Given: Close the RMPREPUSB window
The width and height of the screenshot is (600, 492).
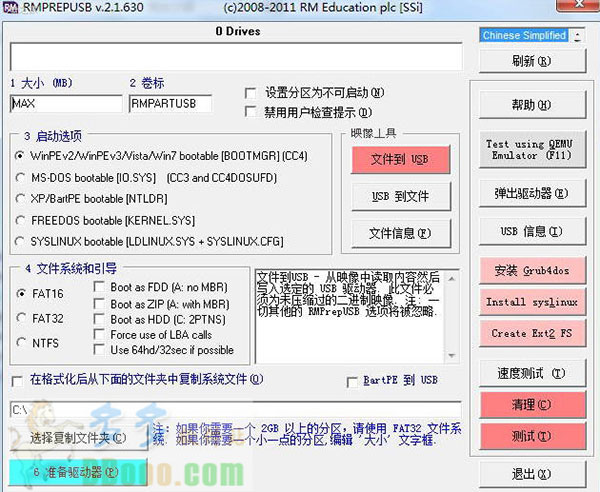Looking at the screenshot, I should (x=579, y=5).
